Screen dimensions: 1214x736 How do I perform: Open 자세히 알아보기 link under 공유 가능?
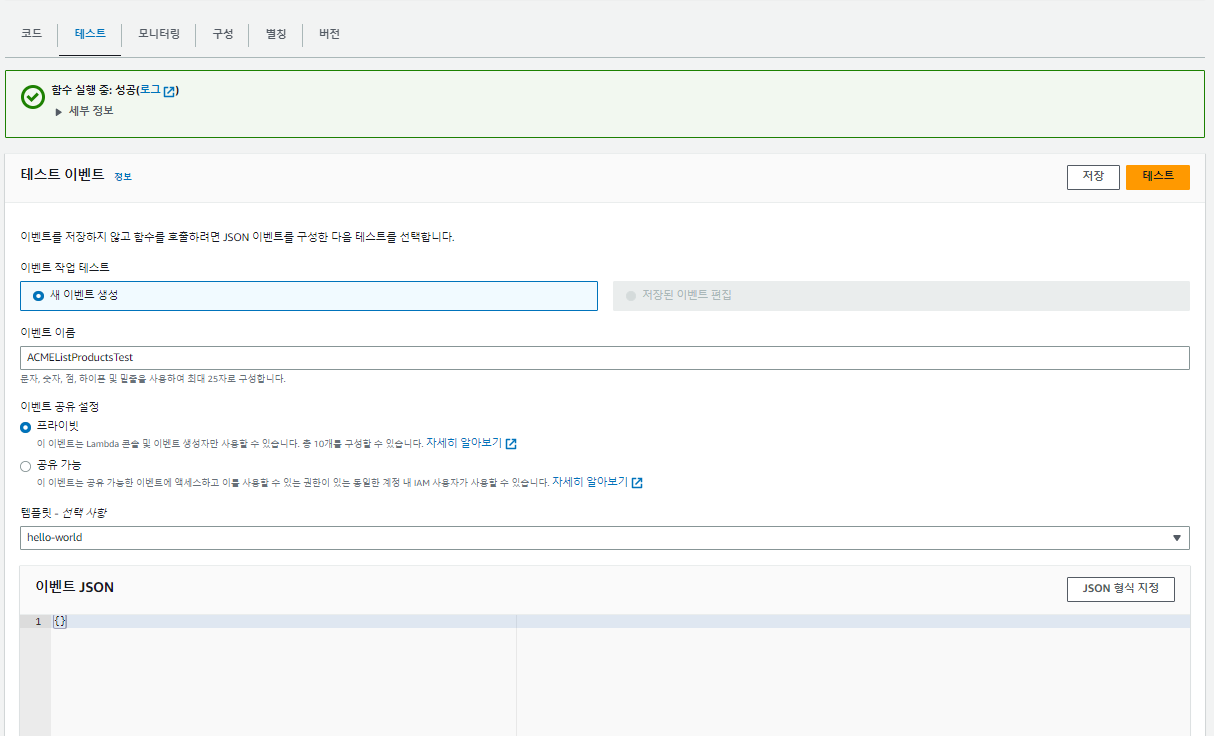point(590,481)
